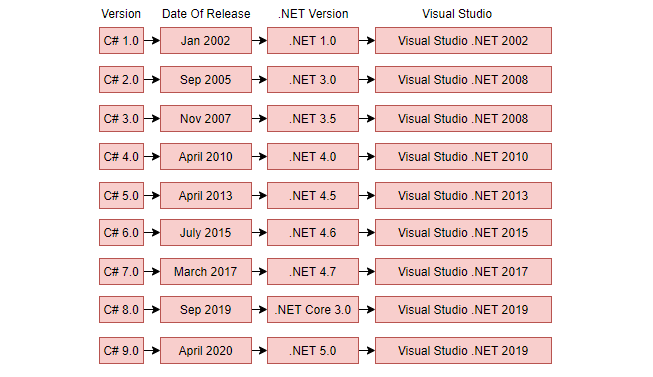Click the C# 6.0 version box

pos(121,232)
